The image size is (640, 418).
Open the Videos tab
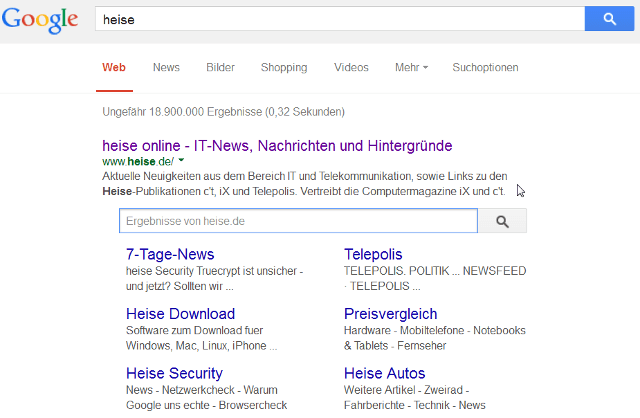point(351,67)
